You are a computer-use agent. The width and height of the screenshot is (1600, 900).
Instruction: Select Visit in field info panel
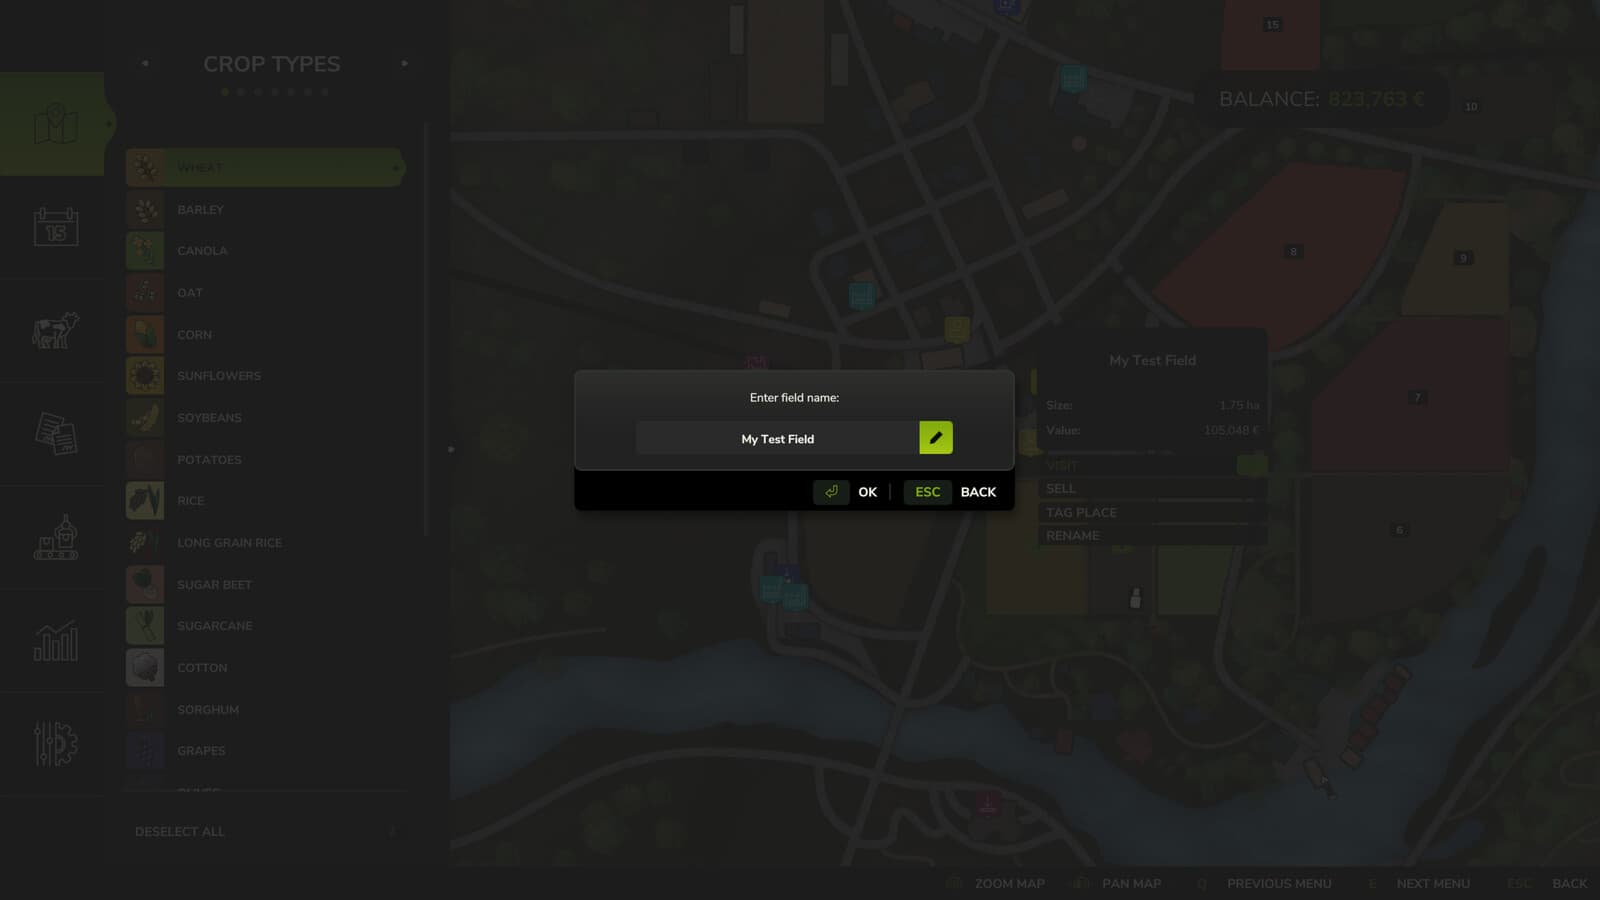coord(1153,466)
